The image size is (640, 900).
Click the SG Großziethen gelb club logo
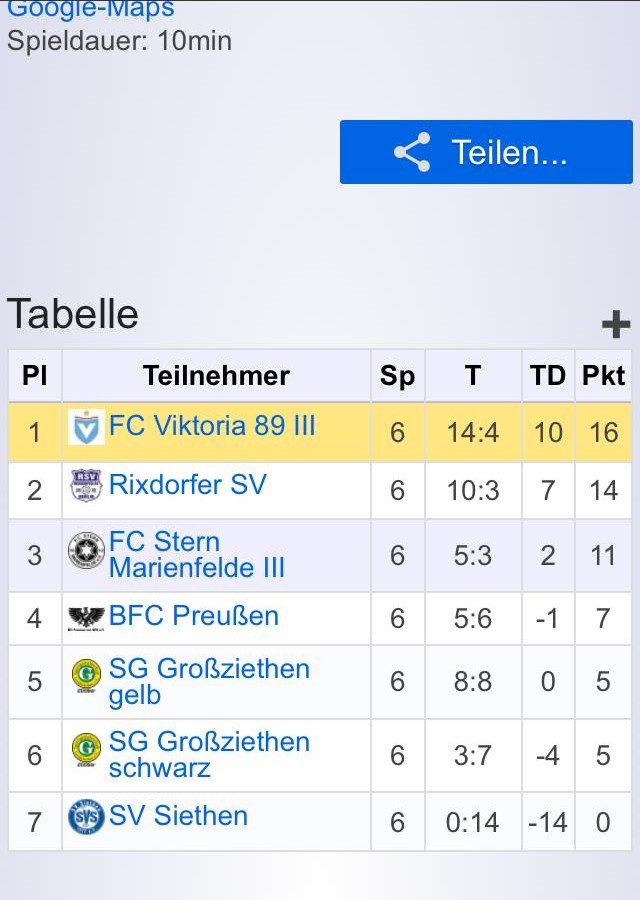pos(86,676)
